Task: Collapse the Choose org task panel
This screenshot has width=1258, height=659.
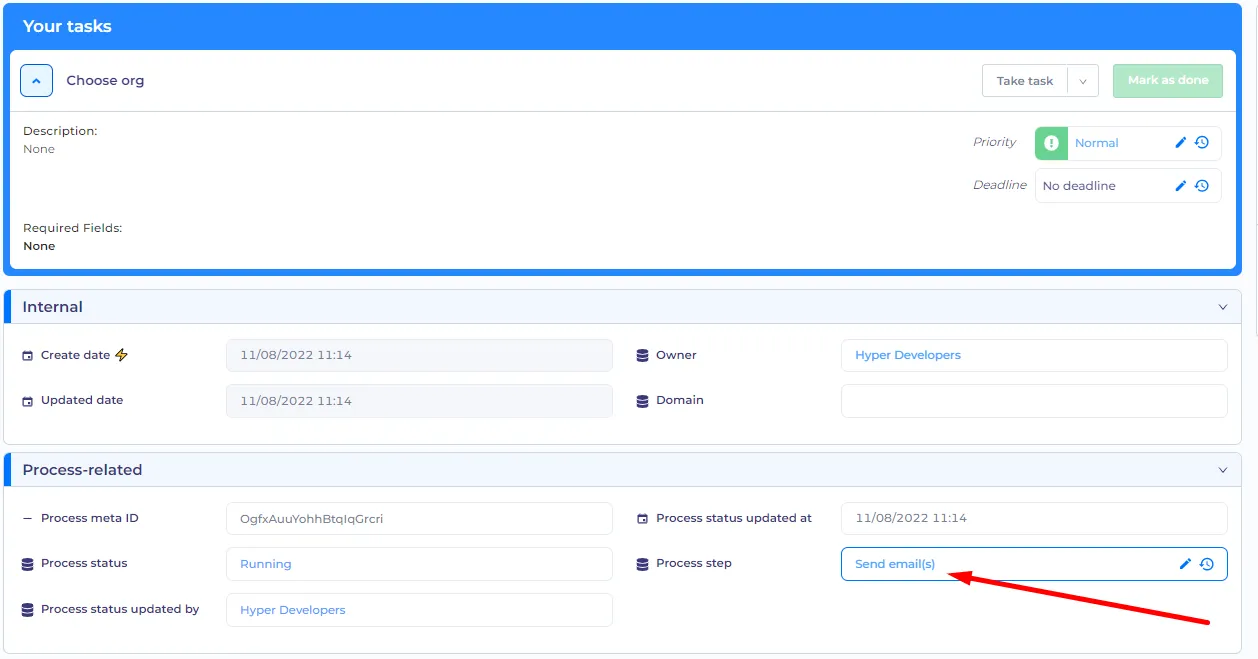Action: [36, 81]
